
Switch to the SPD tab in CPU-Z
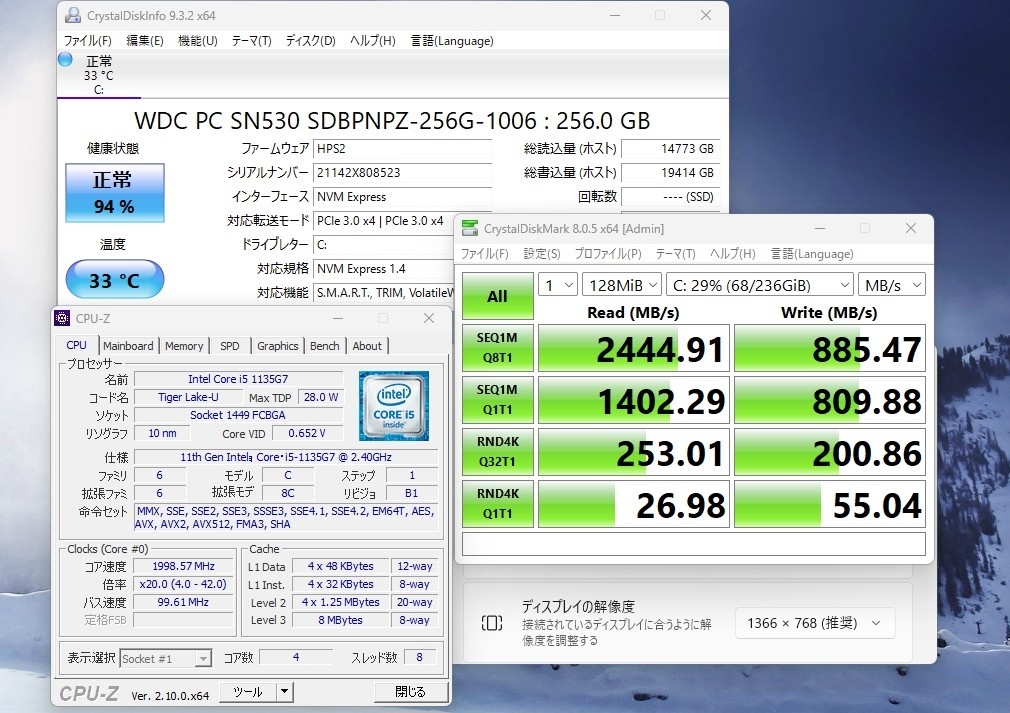(230, 346)
